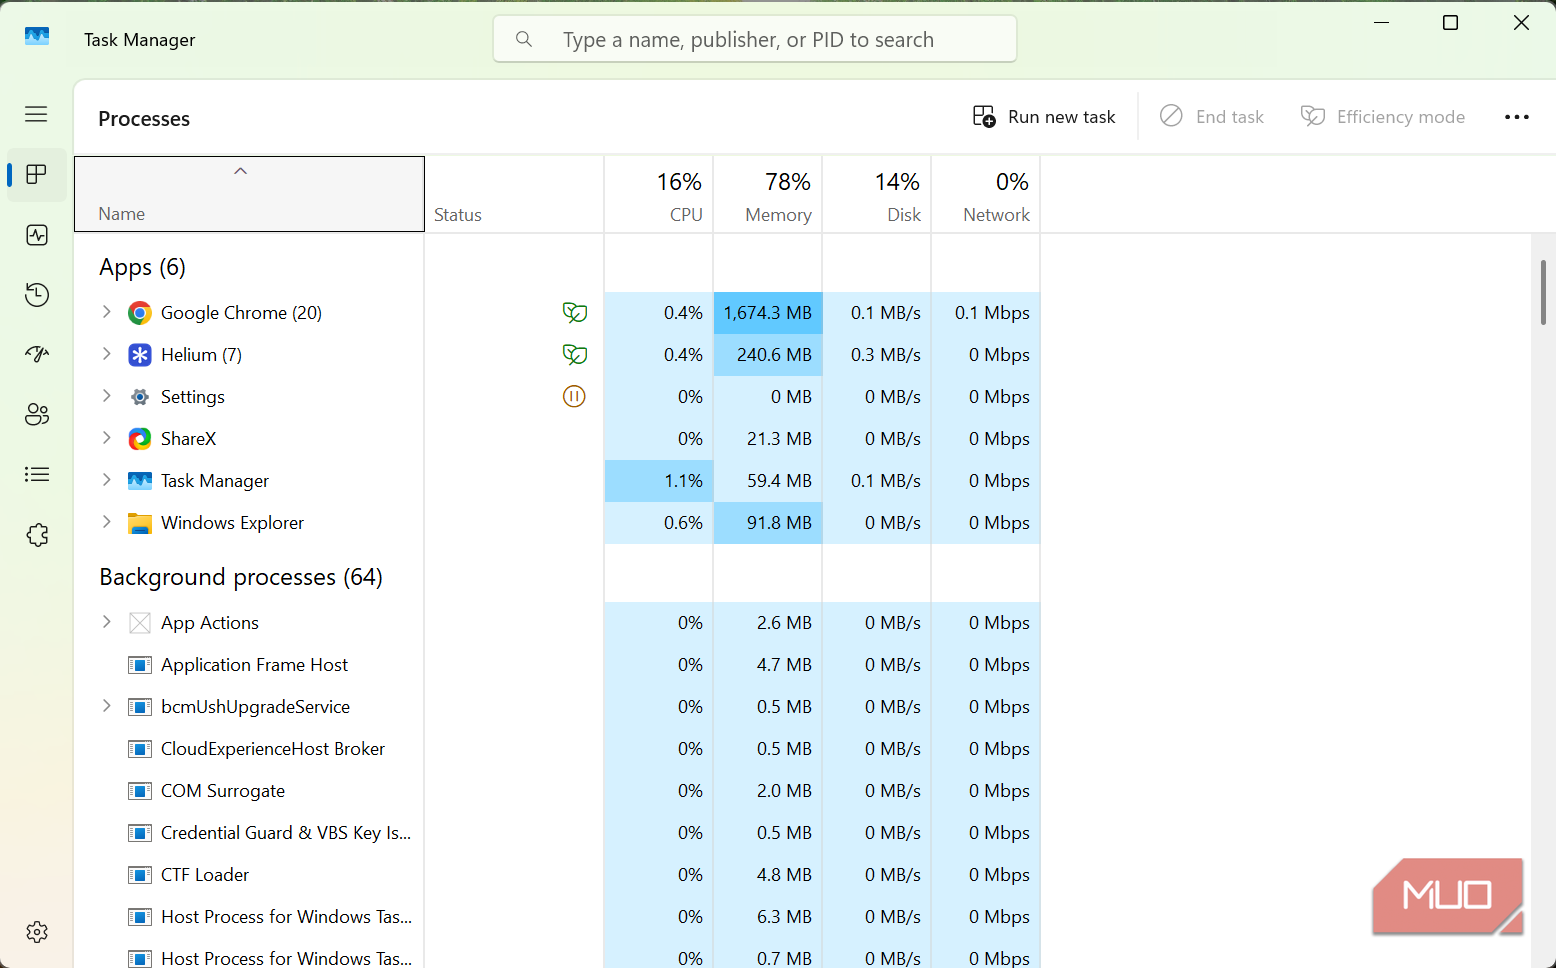
Task: Click the efficiency leaf icon for Helium
Action: (574, 355)
